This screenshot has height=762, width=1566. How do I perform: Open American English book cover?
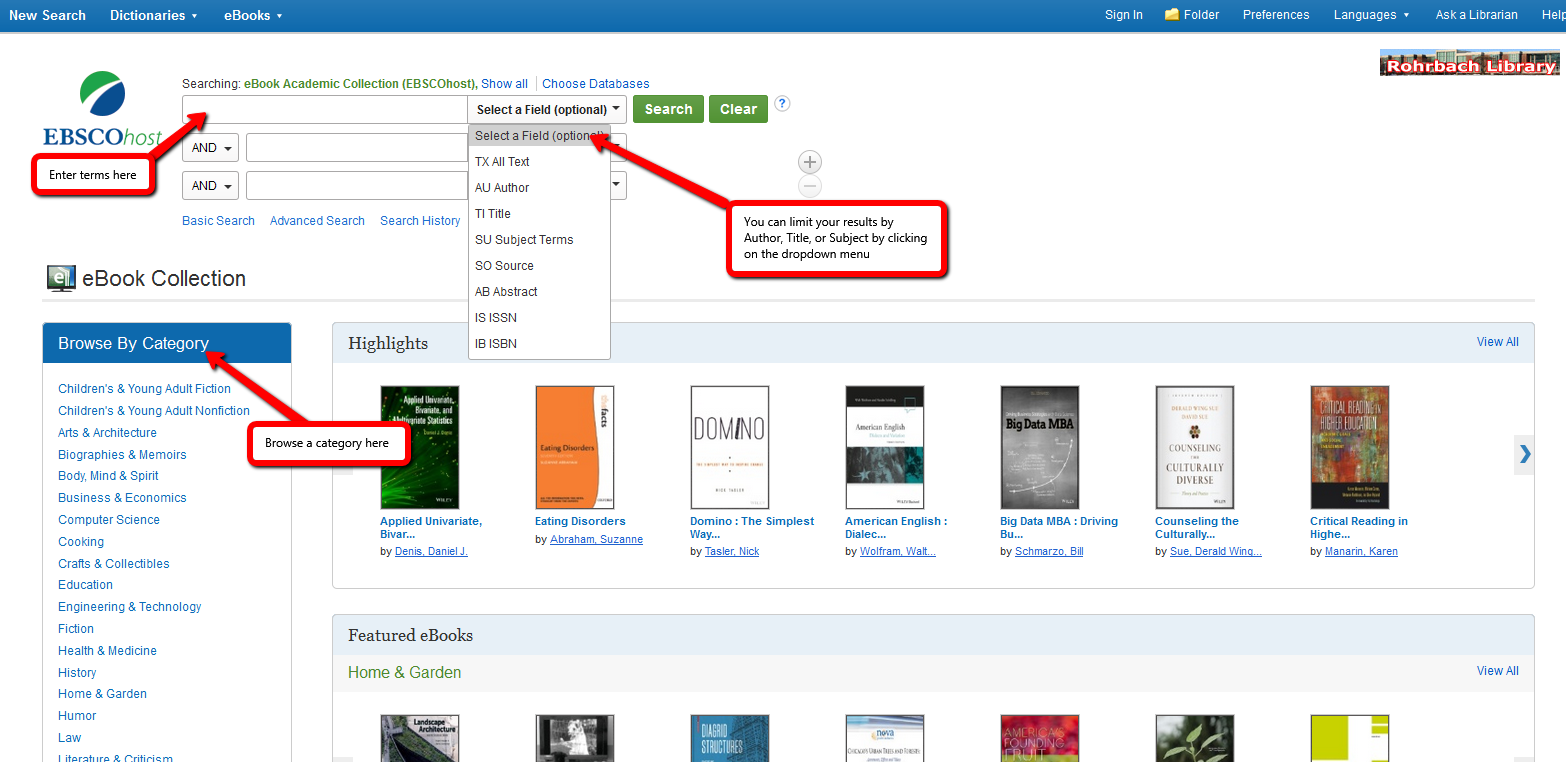coord(884,448)
